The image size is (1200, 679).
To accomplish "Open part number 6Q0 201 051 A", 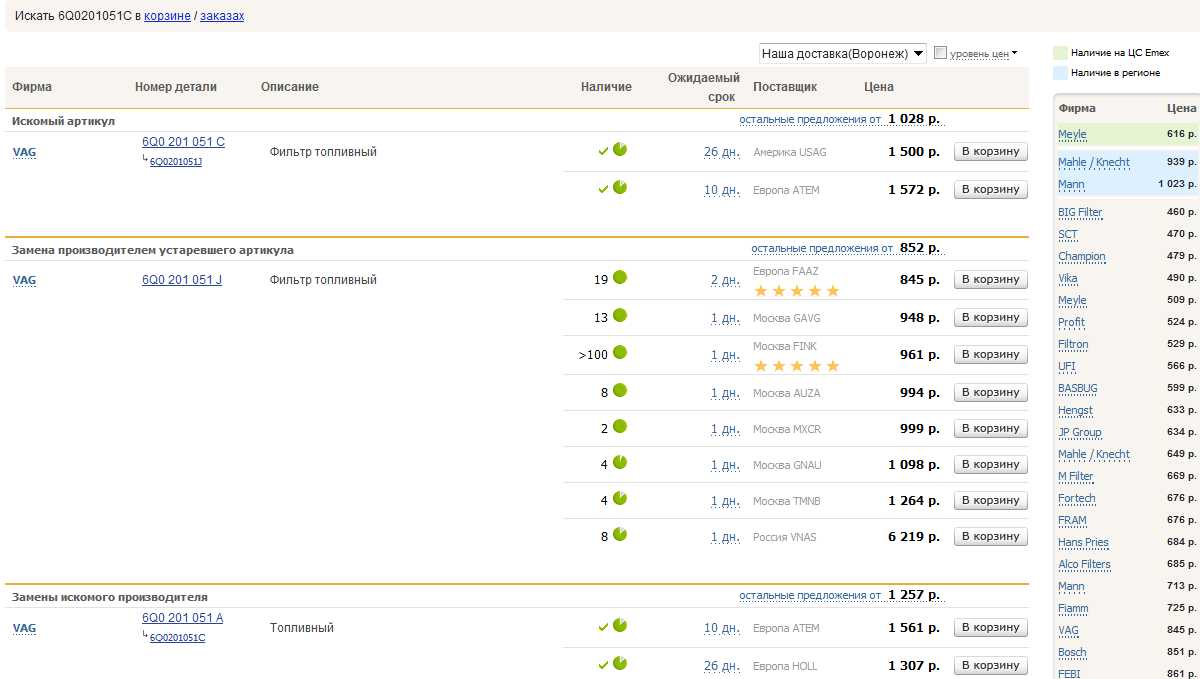I will point(183,618).
